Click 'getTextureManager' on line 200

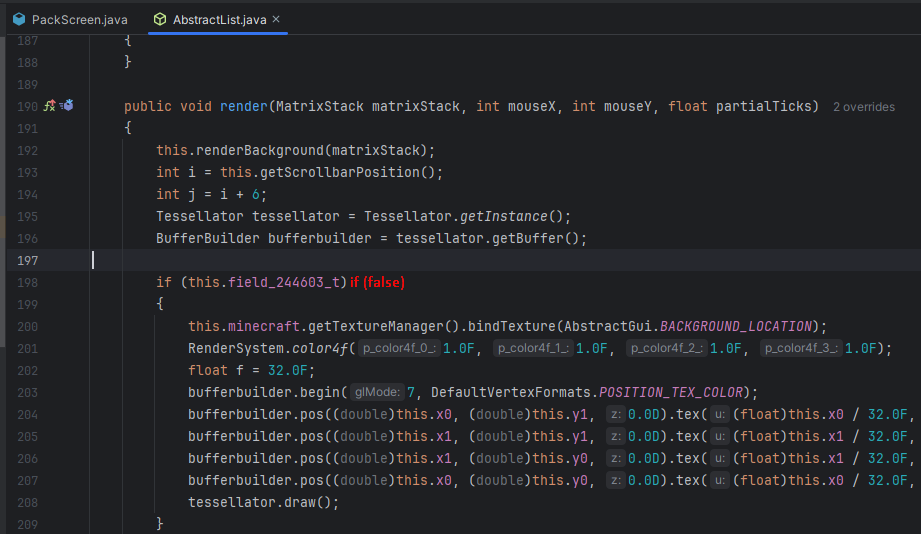pyautogui.click(x=376, y=327)
